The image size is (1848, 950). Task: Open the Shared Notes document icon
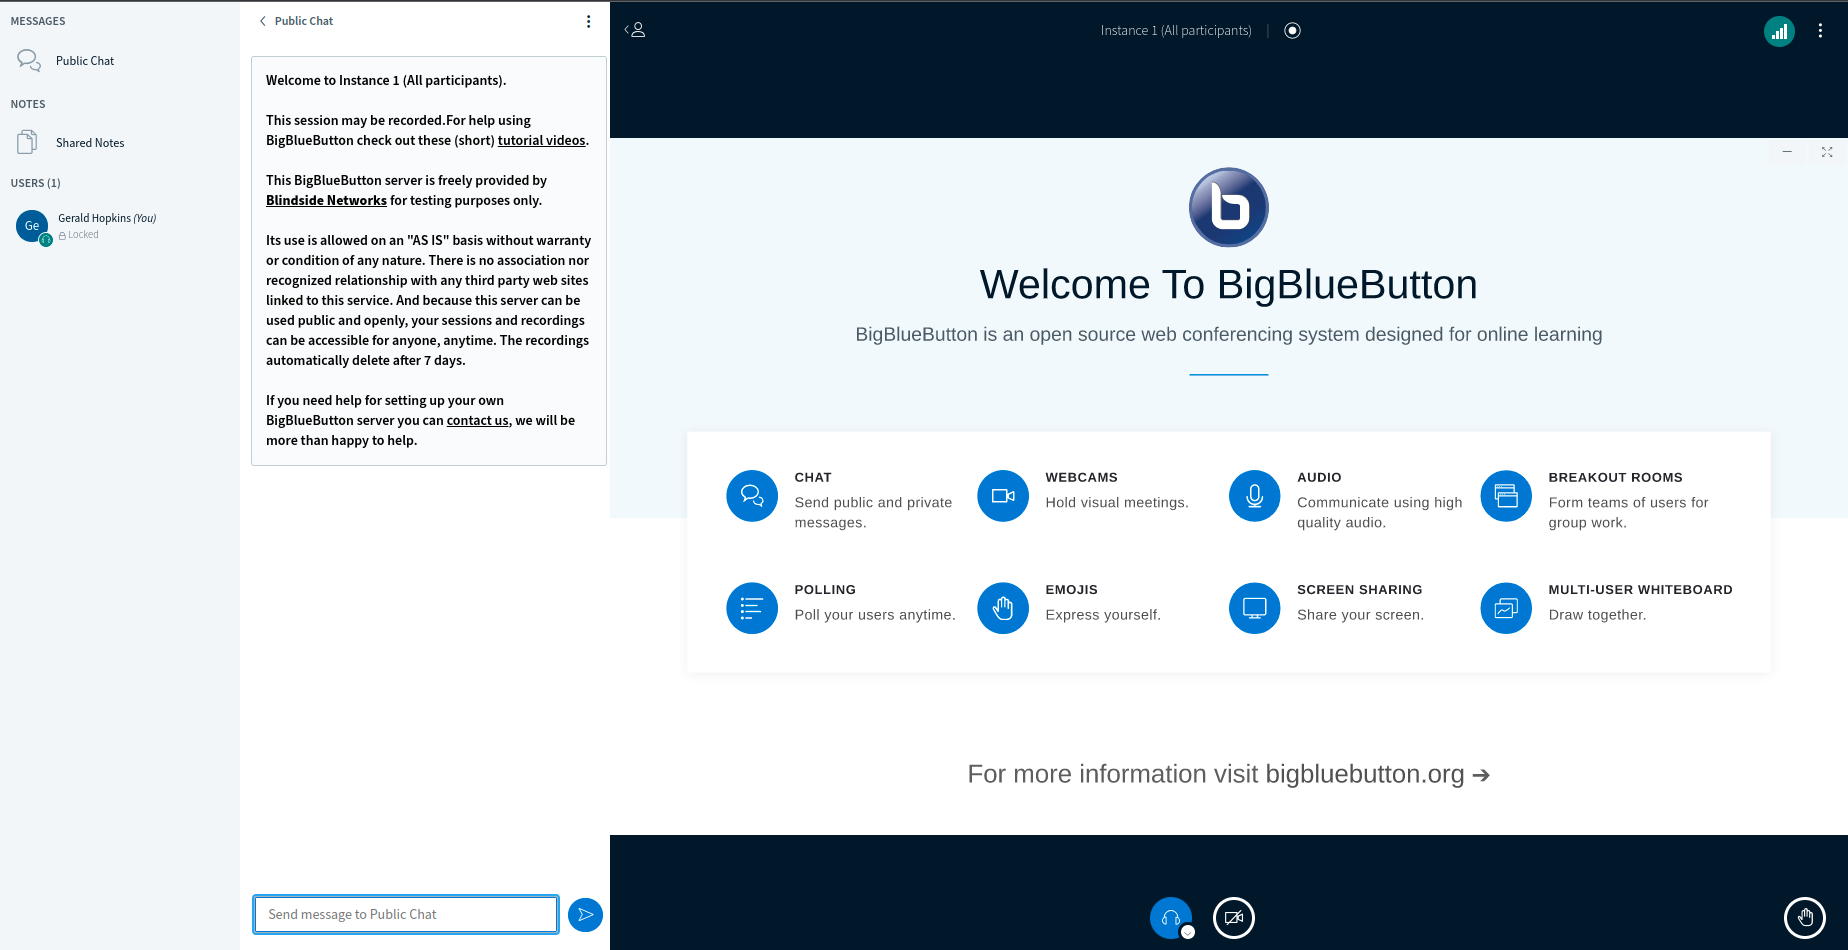28,142
